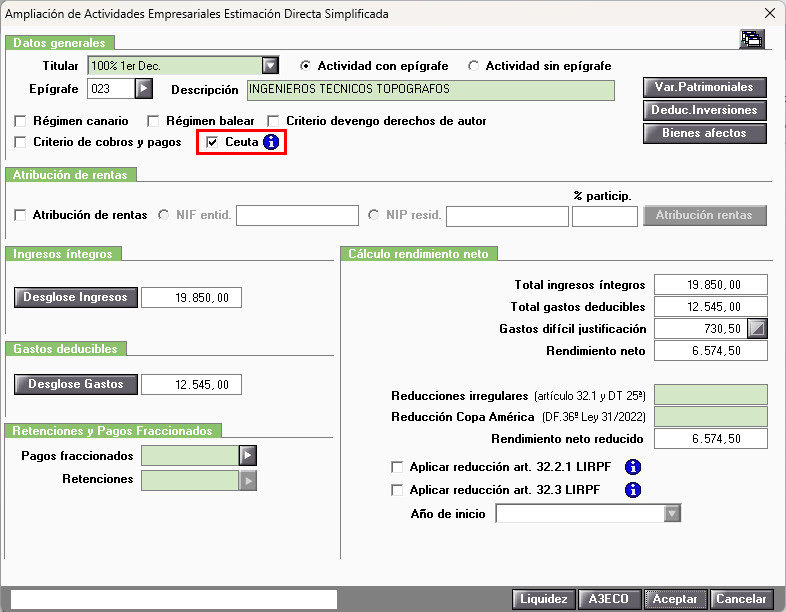Select NIF entid. radio option
The image size is (786, 612).
tap(163, 215)
